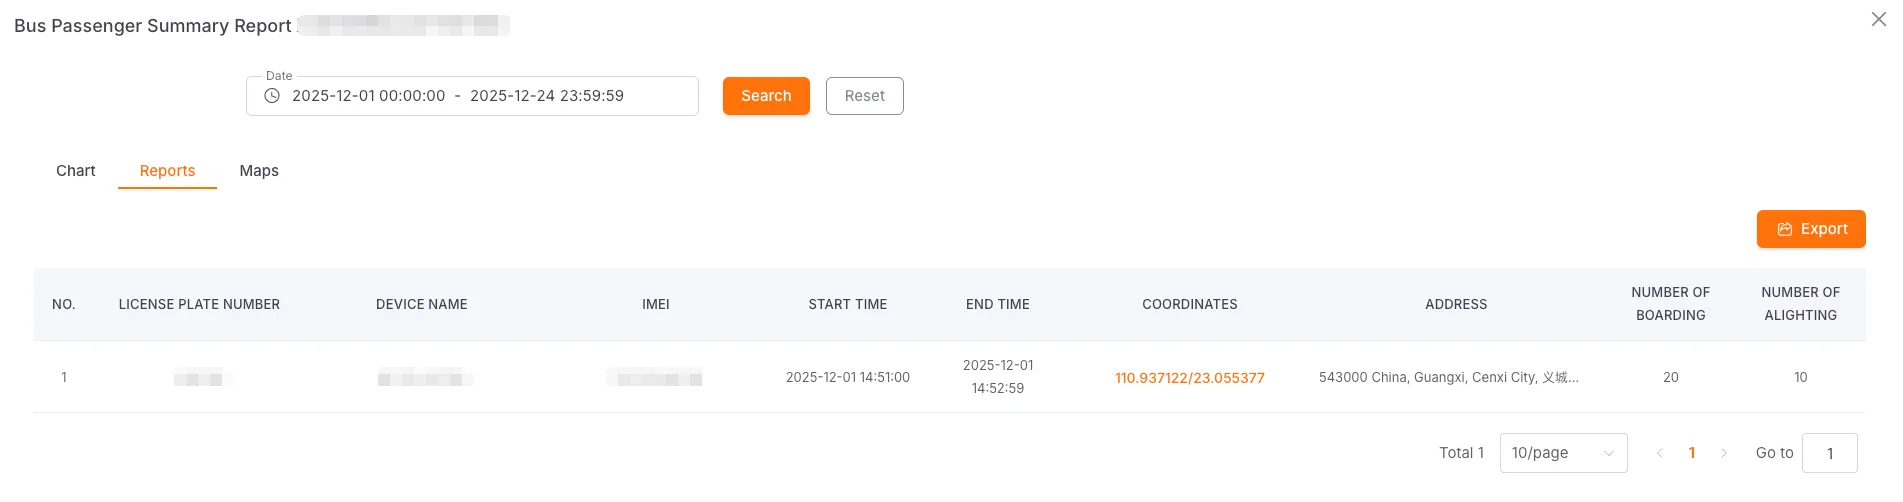This screenshot has height=502, width=1903.
Task: Go to the next page arrow
Action: 1724,453
